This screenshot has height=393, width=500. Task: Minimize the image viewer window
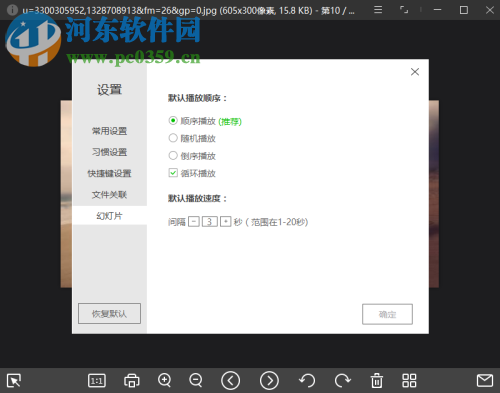tap(437, 10)
